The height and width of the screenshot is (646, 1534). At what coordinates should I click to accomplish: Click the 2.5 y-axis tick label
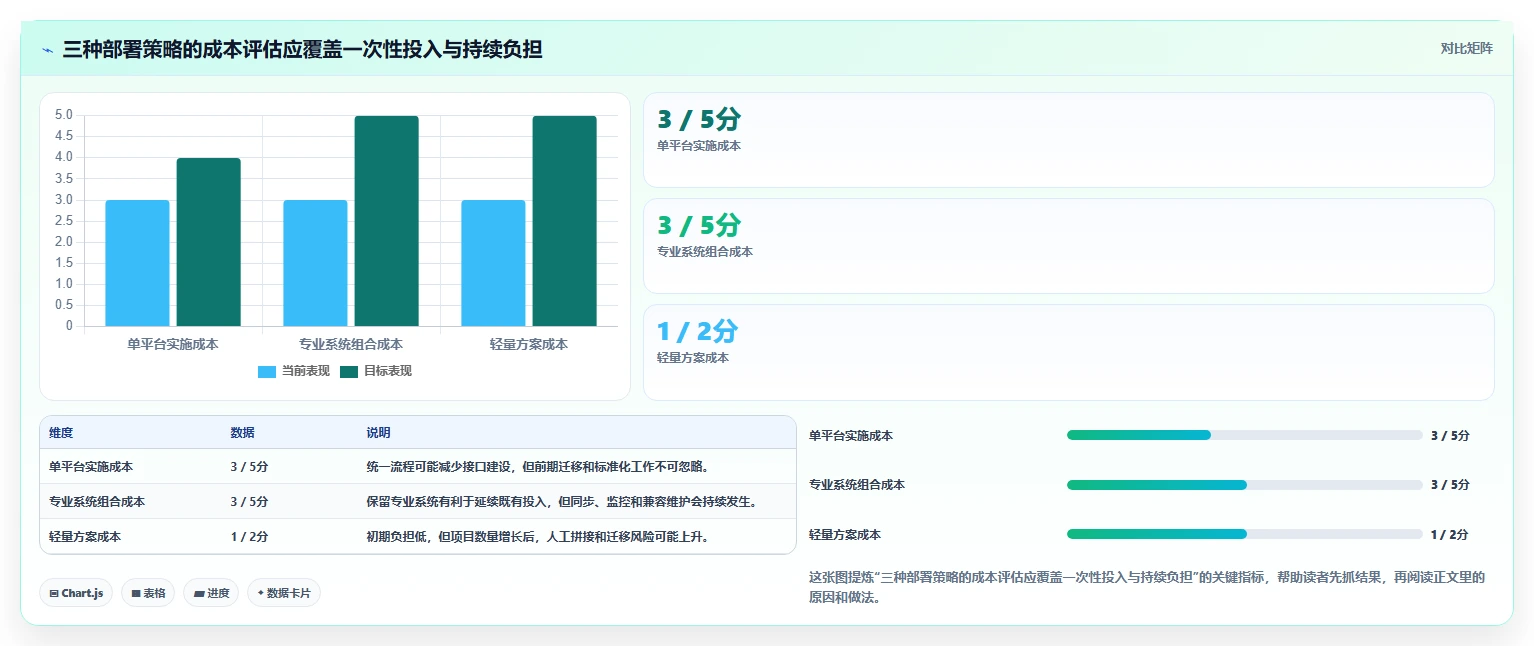(x=63, y=221)
